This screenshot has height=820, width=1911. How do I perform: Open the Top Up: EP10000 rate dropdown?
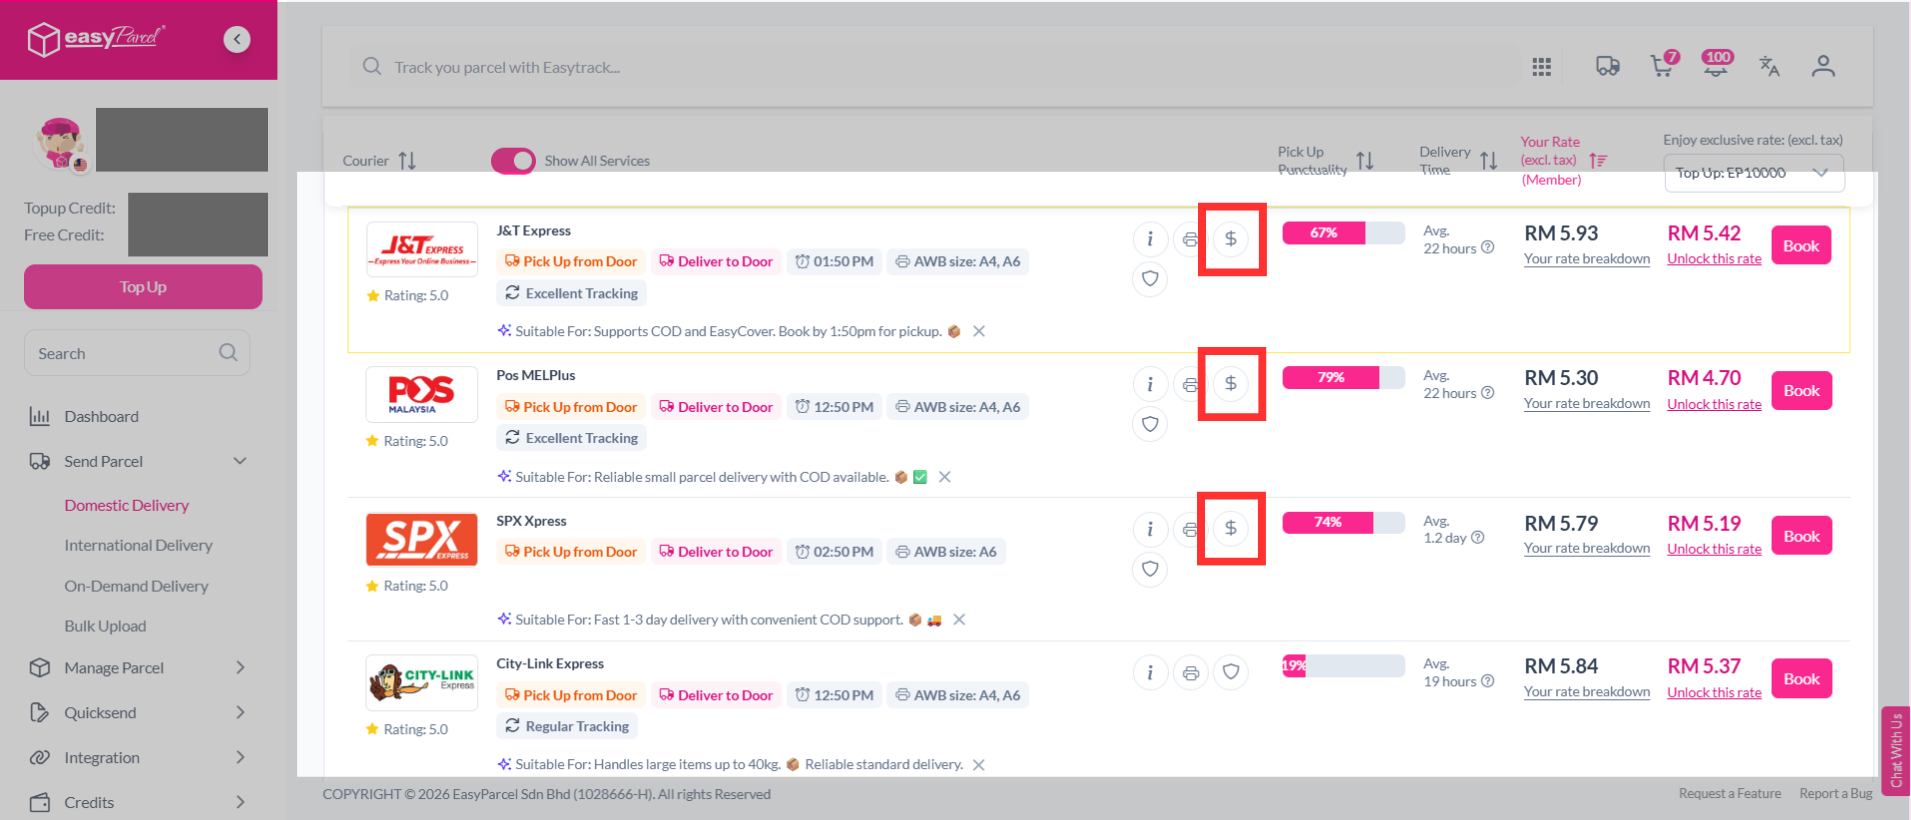pos(1754,173)
